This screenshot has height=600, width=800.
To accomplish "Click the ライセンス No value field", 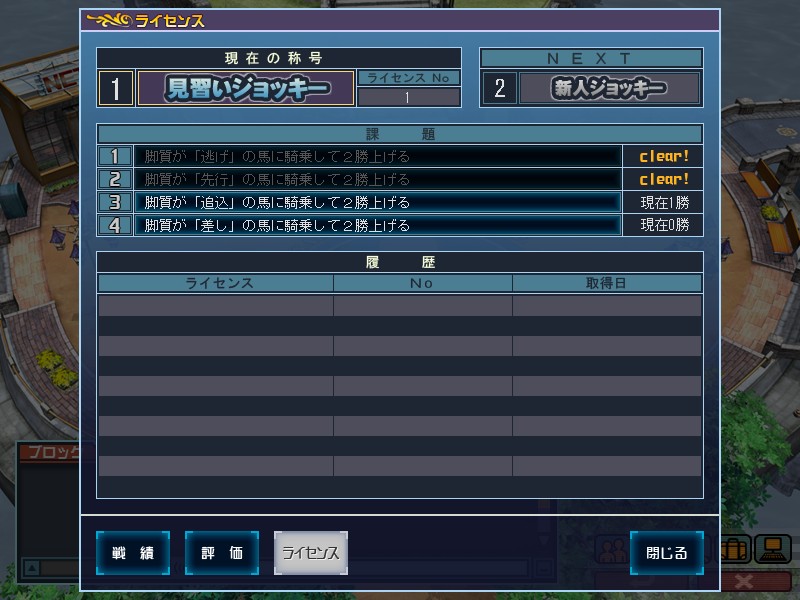I will (409, 97).
